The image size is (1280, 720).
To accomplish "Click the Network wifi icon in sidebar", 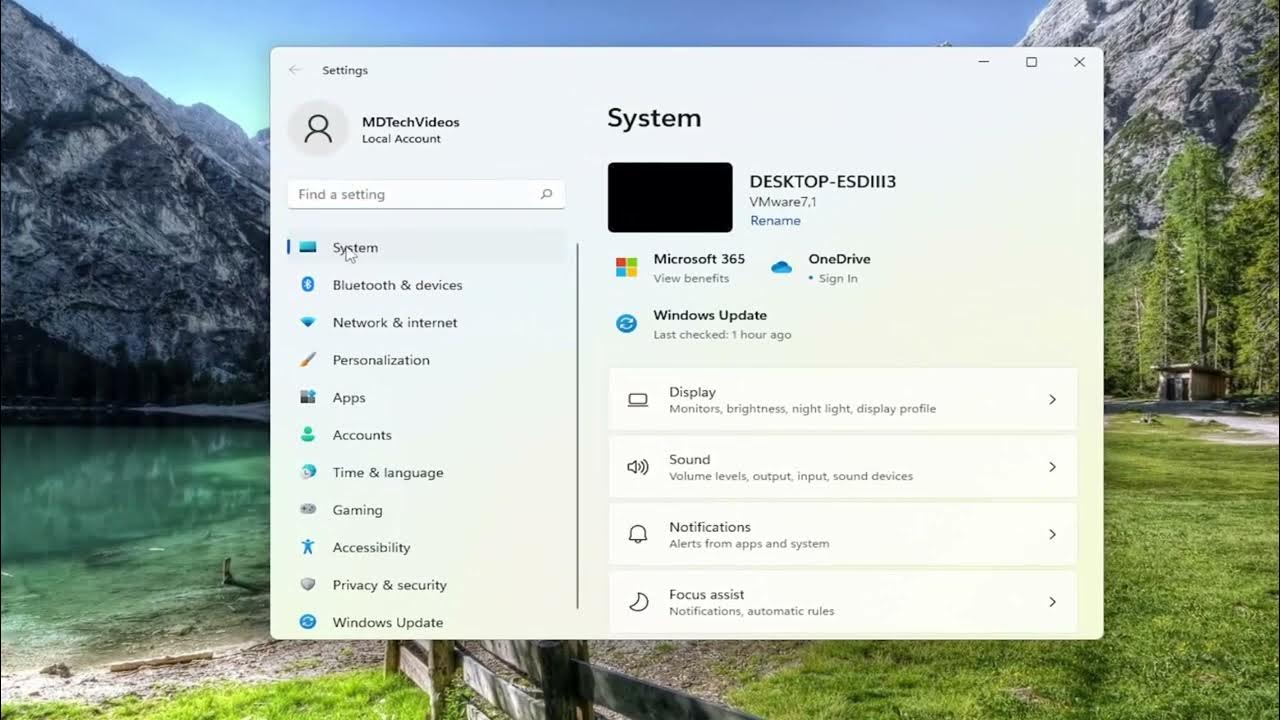I will (308, 322).
